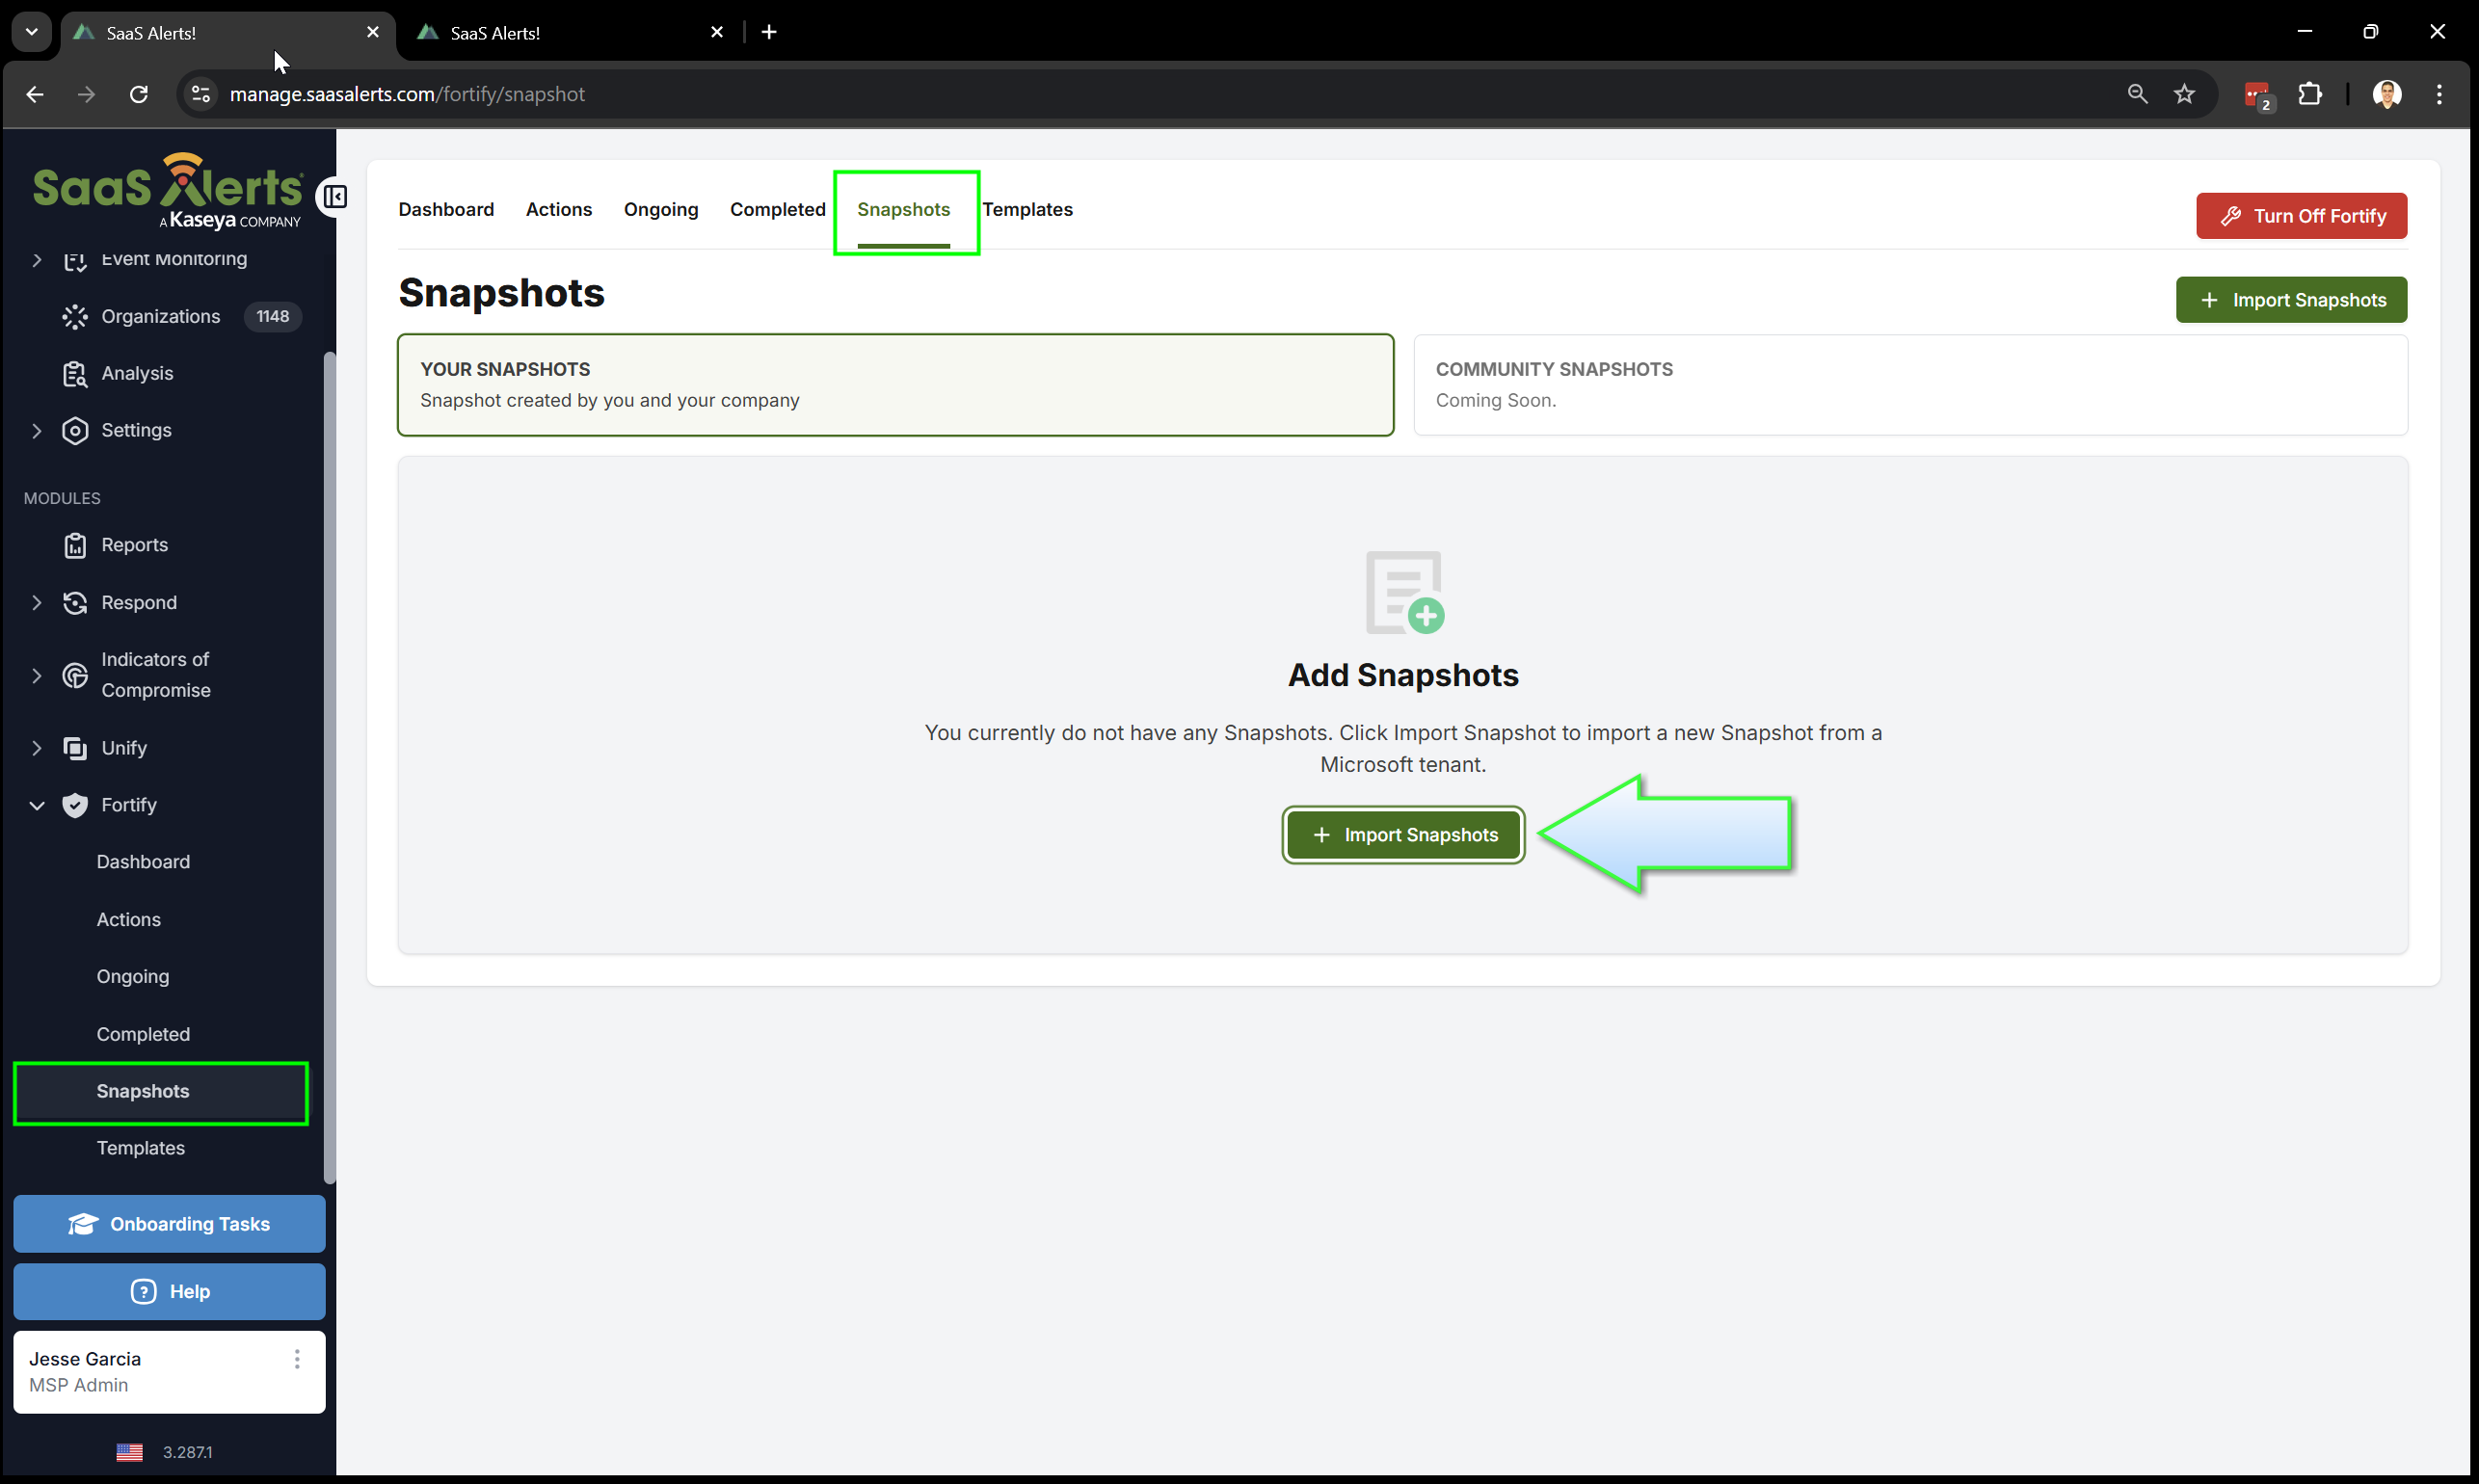Reload the page

pos(139,94)
